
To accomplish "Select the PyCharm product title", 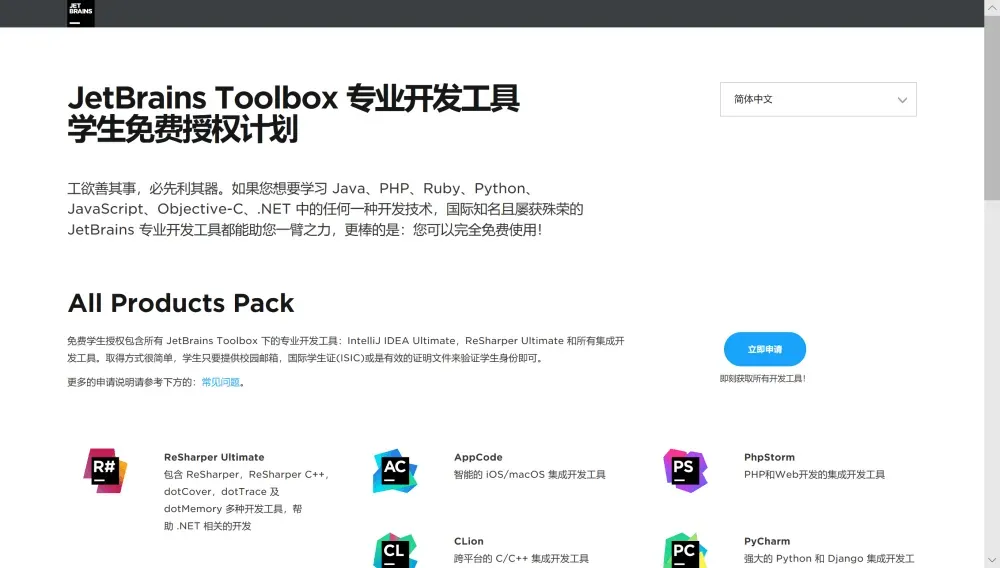I will pos(767,541).
